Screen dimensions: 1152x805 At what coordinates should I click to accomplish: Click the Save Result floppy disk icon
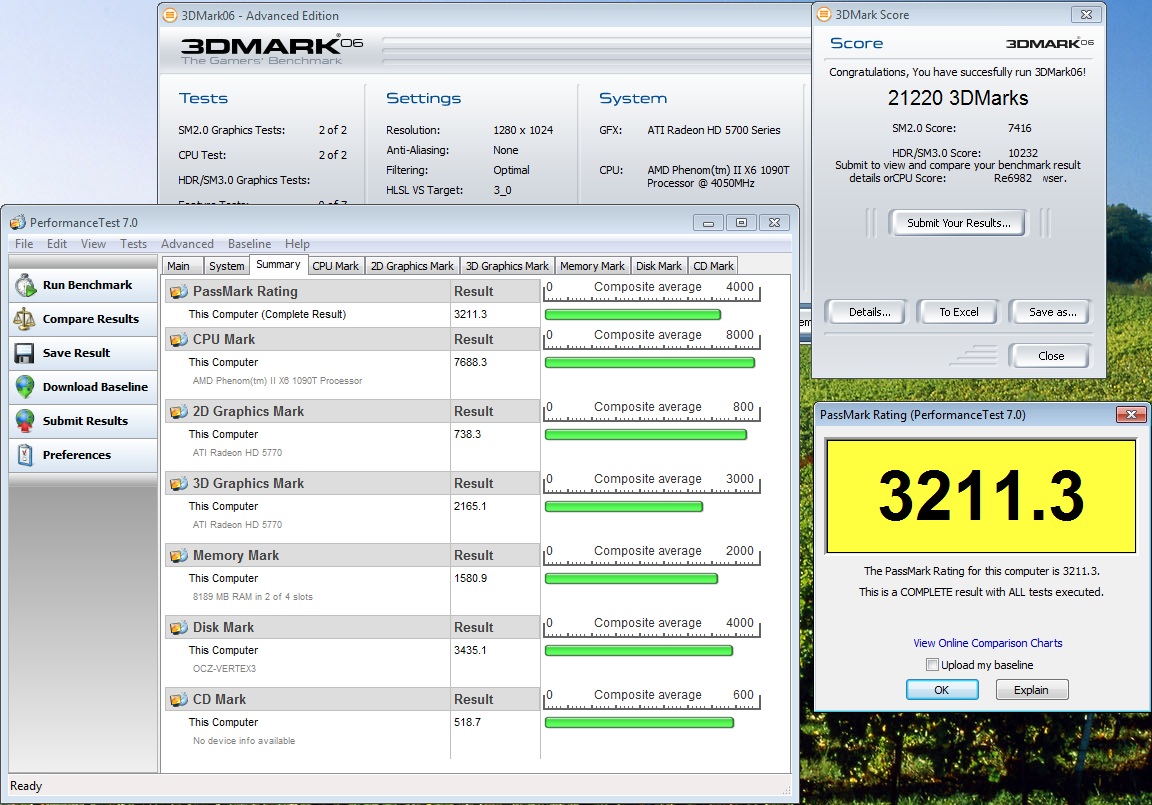click(24, 353)
